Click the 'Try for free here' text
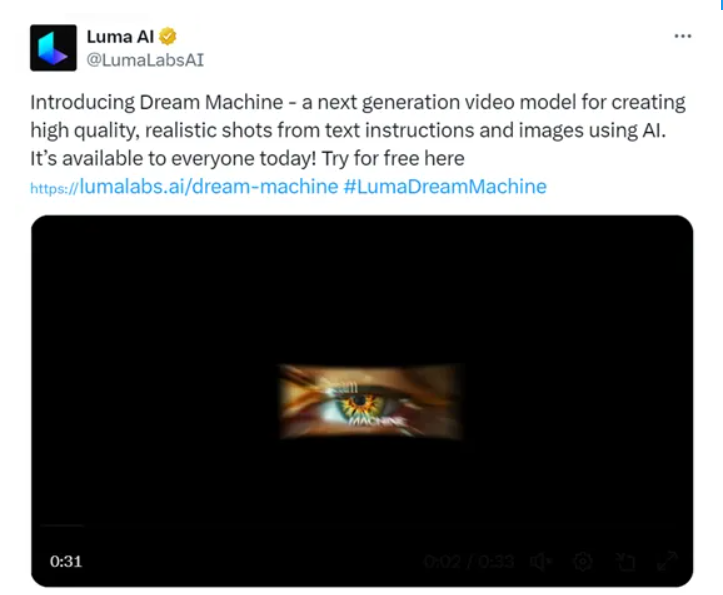This screenshot has height=595, width=723. (393, 158)
